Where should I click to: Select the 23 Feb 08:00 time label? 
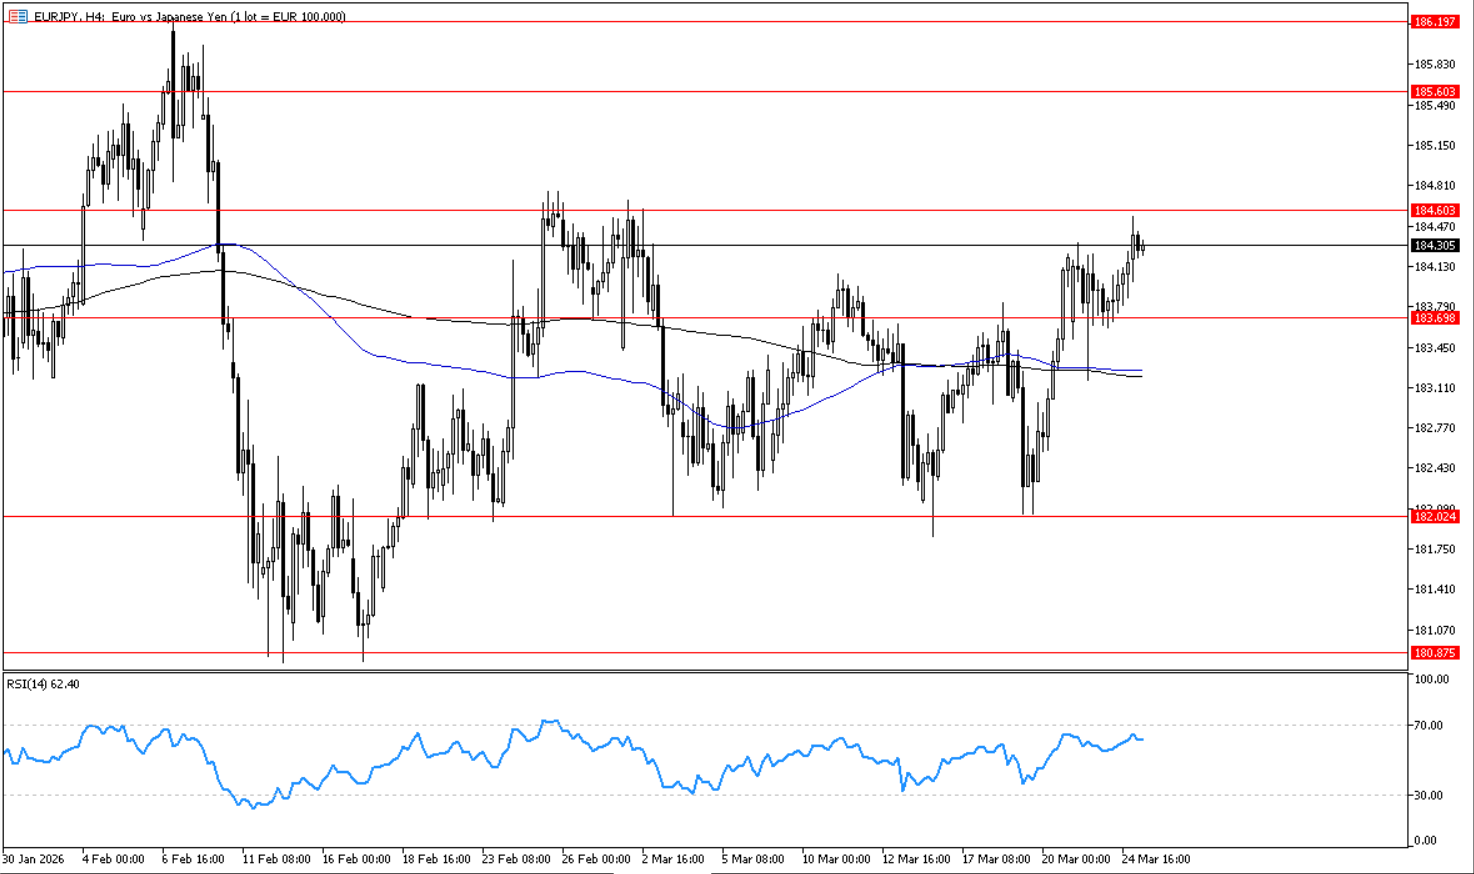click(x=515, y=859)
